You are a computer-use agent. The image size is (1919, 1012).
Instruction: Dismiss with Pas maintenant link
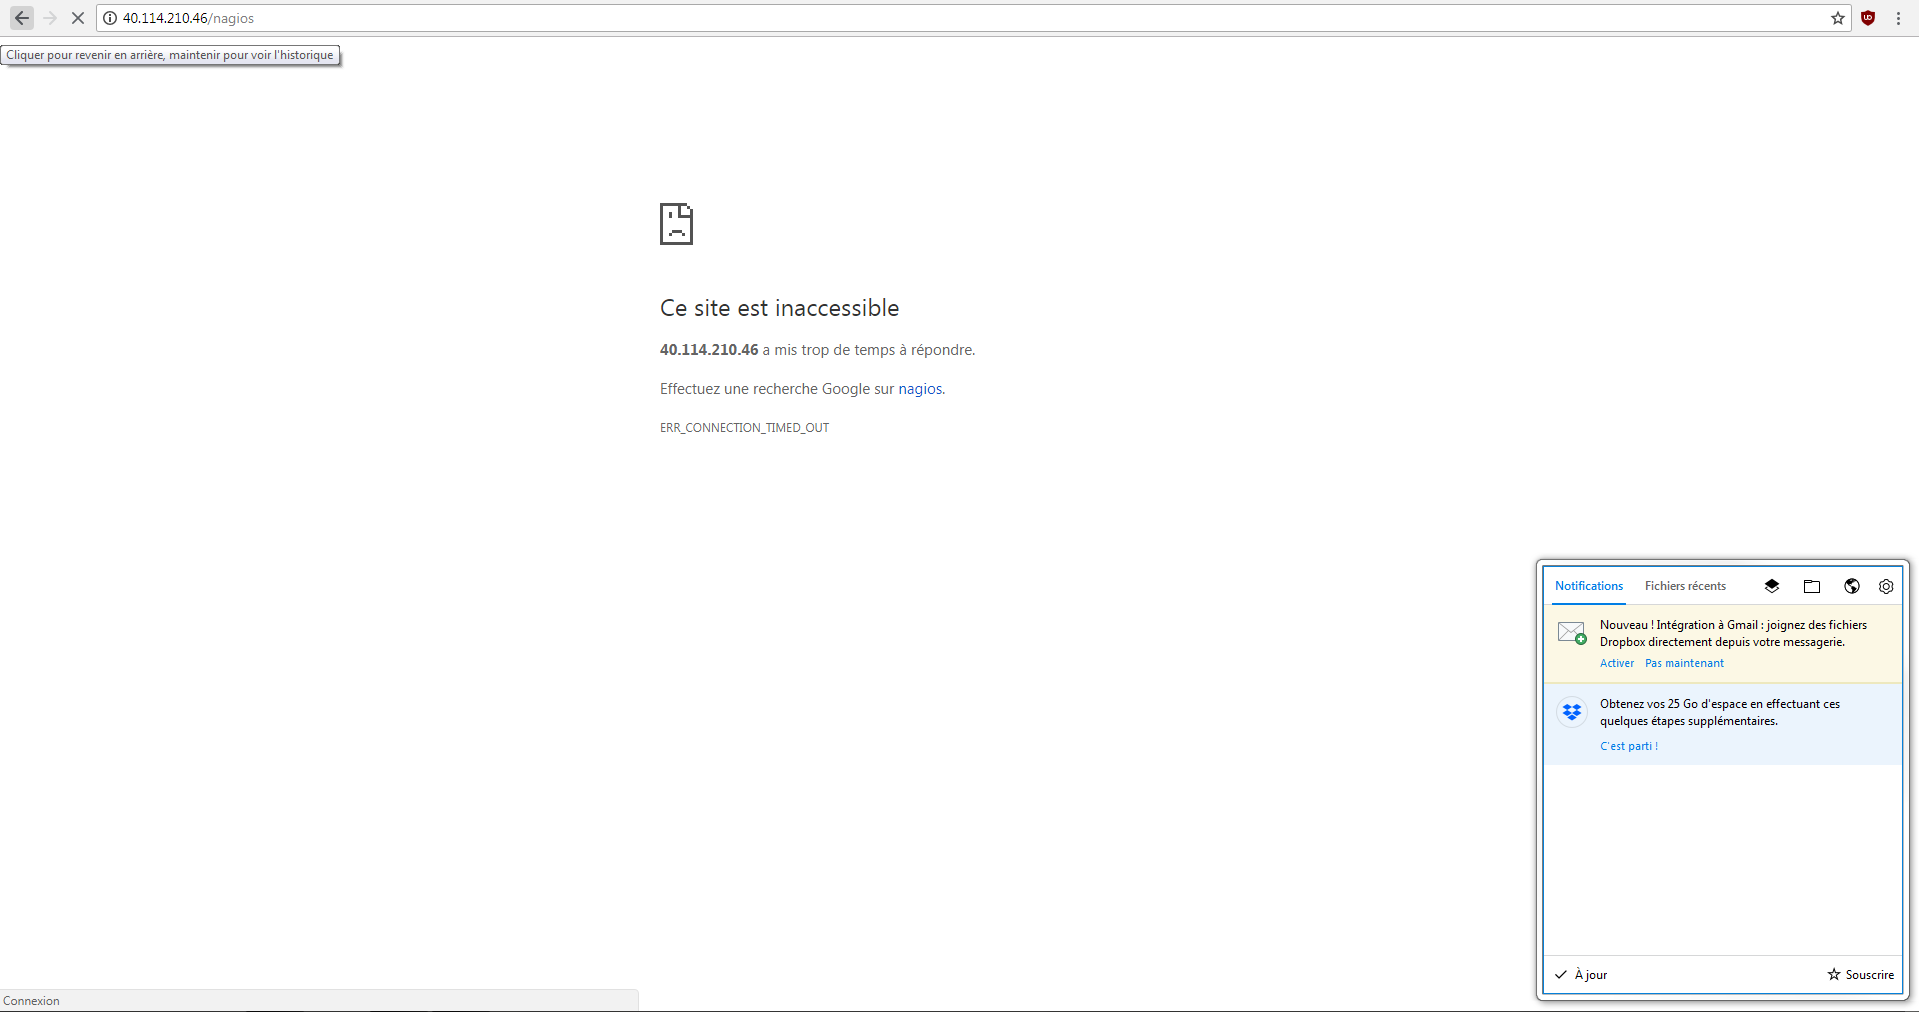pyautogui.click(x=1684, y=663)
